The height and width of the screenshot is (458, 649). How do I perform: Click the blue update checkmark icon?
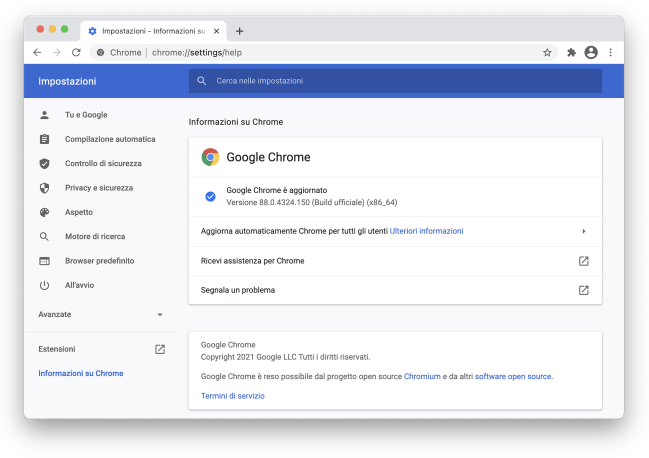210,197
